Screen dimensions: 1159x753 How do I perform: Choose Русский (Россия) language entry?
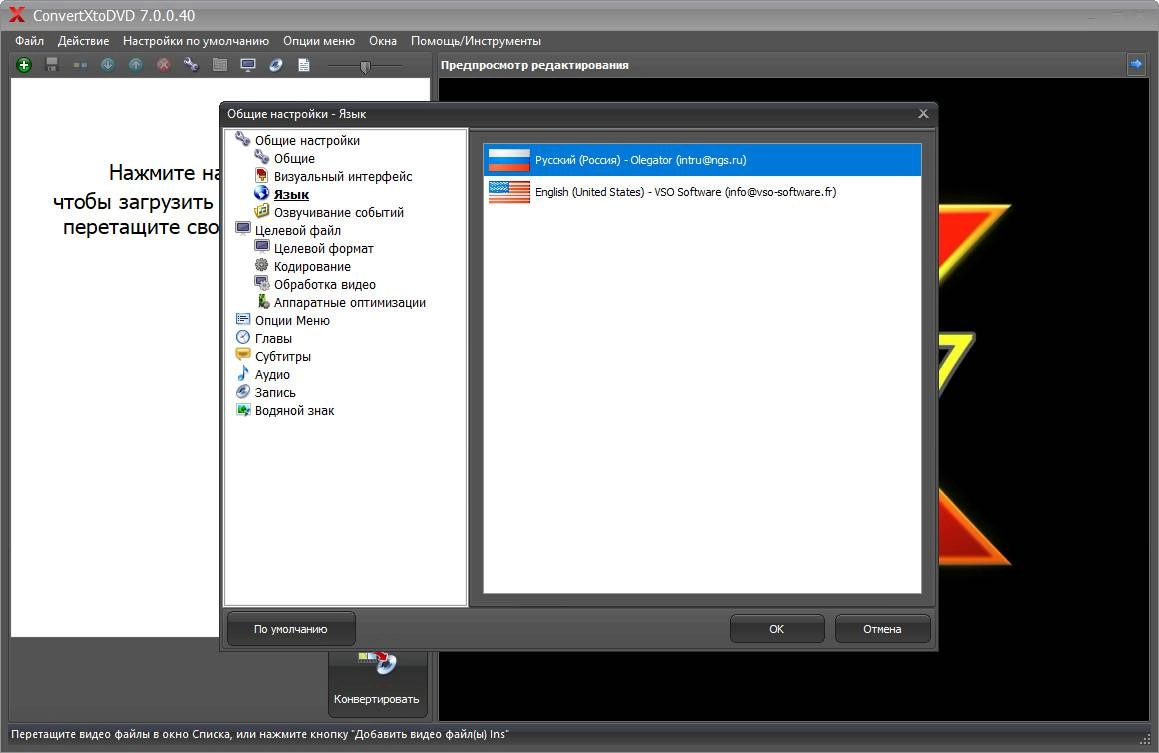click(702, 160)
